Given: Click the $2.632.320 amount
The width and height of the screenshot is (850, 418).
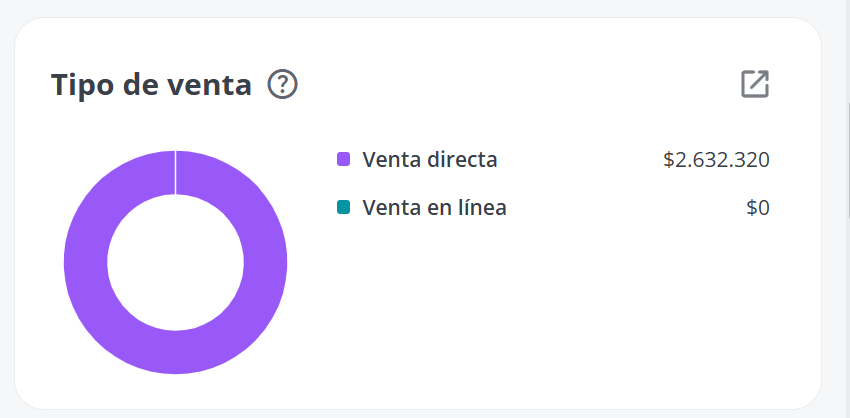Looking at the screenshot, I should [716, 160].
